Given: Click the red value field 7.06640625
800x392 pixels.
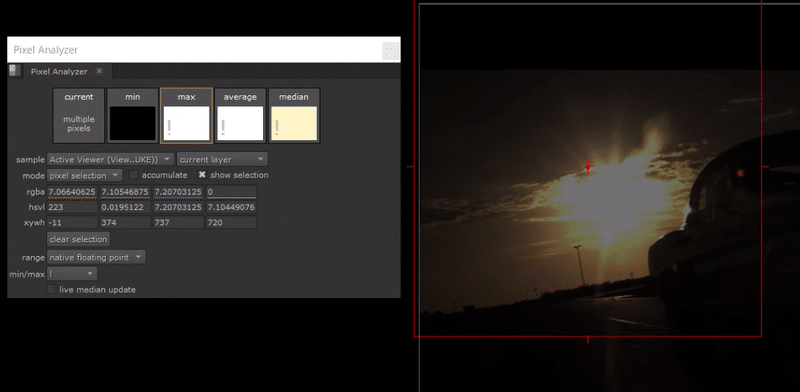Looking at the screenshot, I should pyautogui.click(x=72, y=191).
